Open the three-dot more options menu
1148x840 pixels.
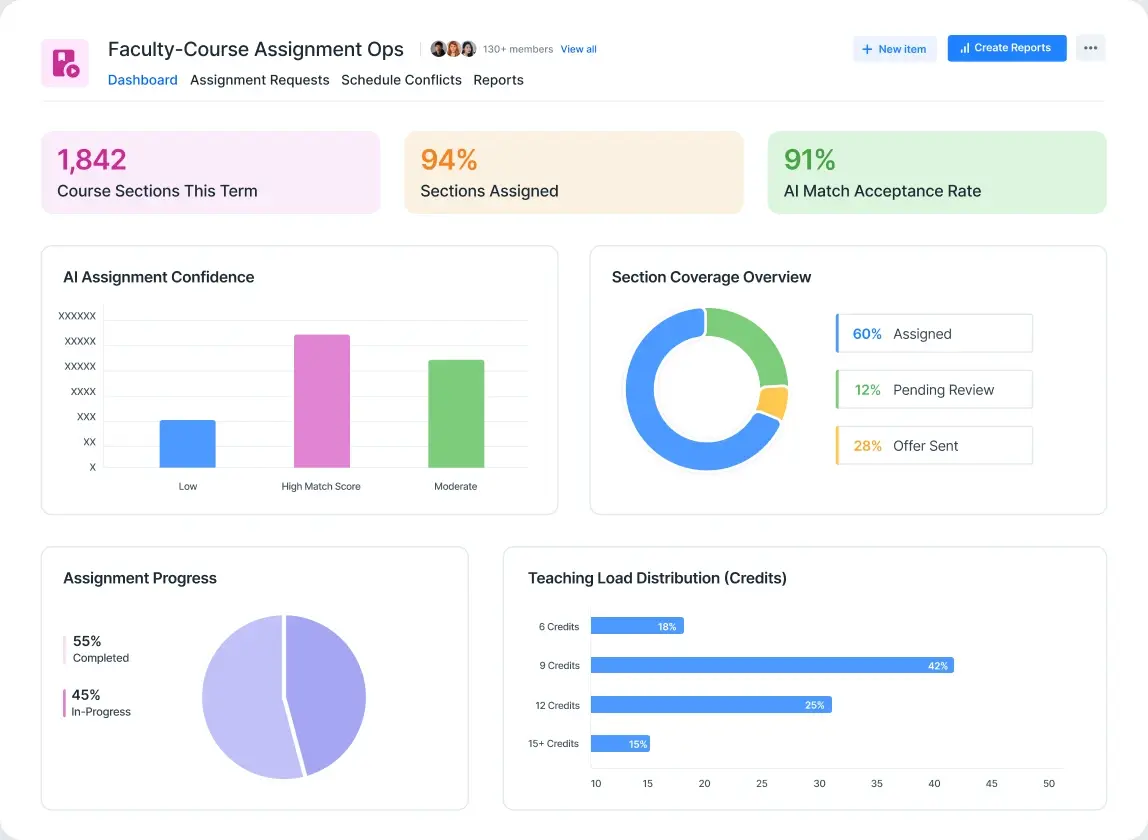point(1090,48)
